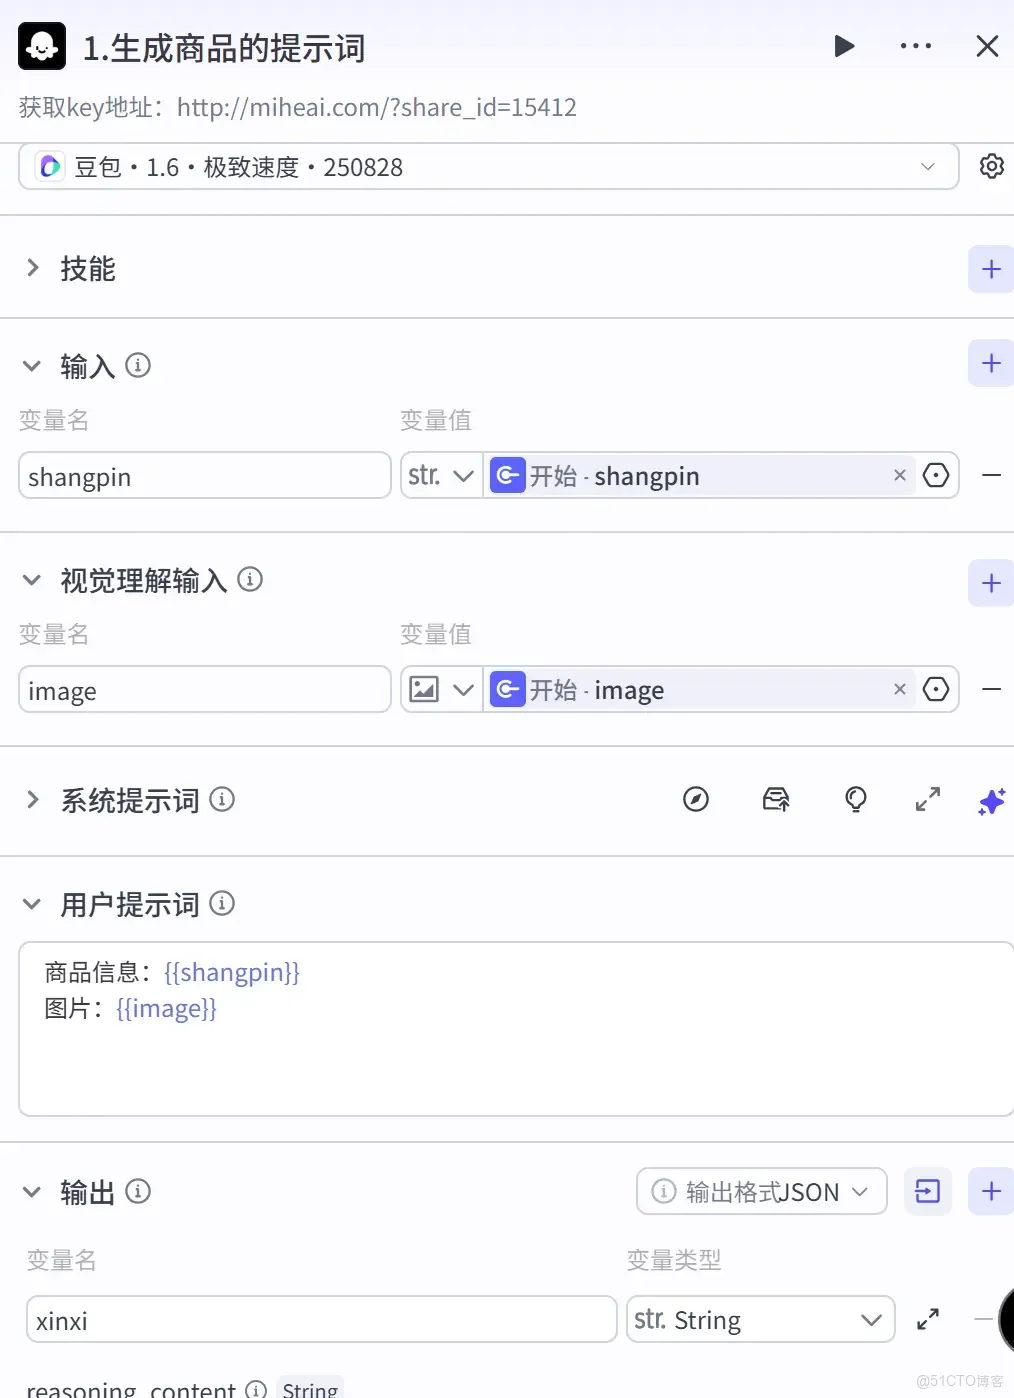The image size is (1014, 1398).
Task: Collapse the 用户提示词 section
Action: click(31, 903)
